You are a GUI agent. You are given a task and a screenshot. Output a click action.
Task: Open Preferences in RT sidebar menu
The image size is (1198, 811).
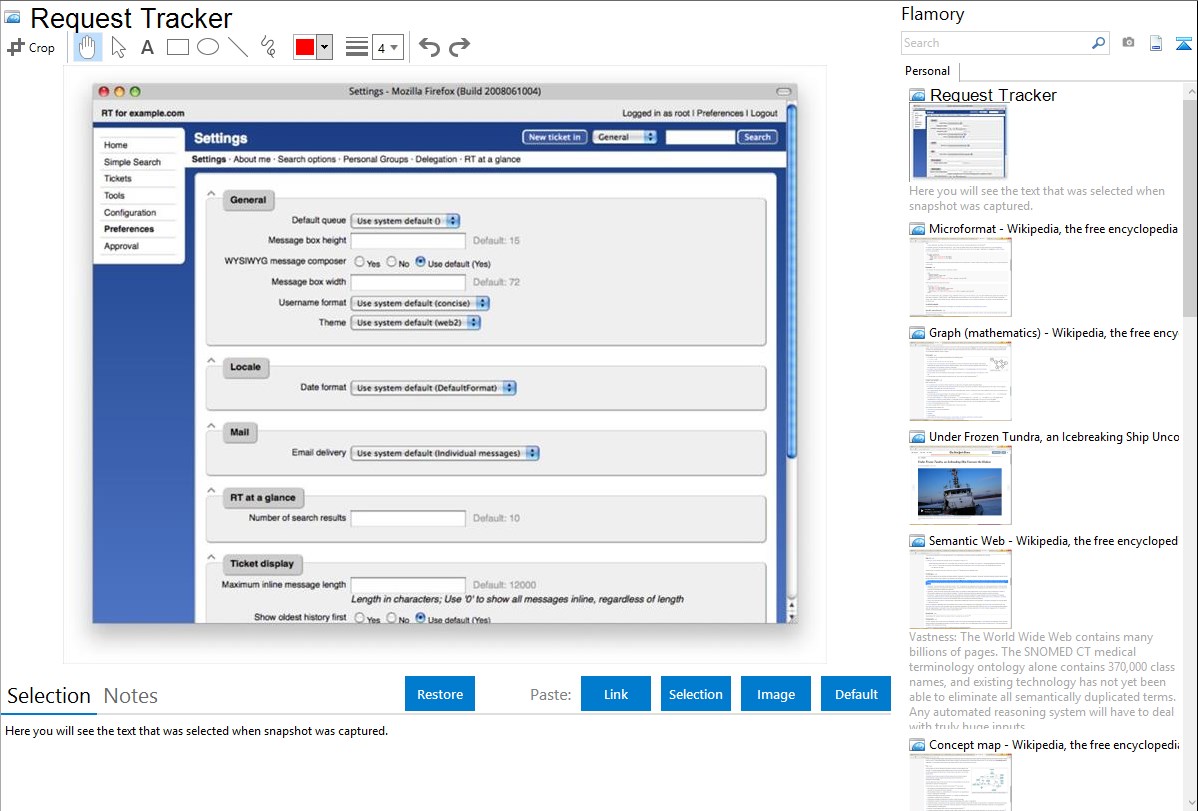click(129, 229)
